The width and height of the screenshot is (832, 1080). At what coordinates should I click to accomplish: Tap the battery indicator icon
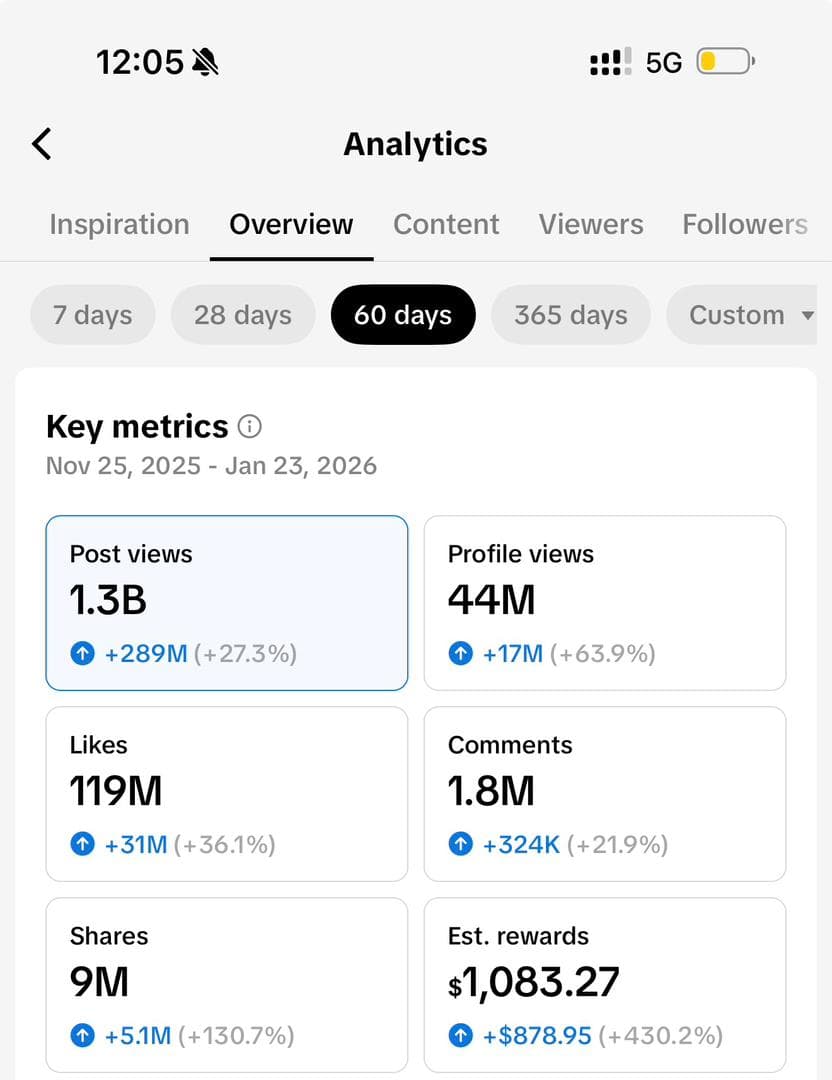725,61
